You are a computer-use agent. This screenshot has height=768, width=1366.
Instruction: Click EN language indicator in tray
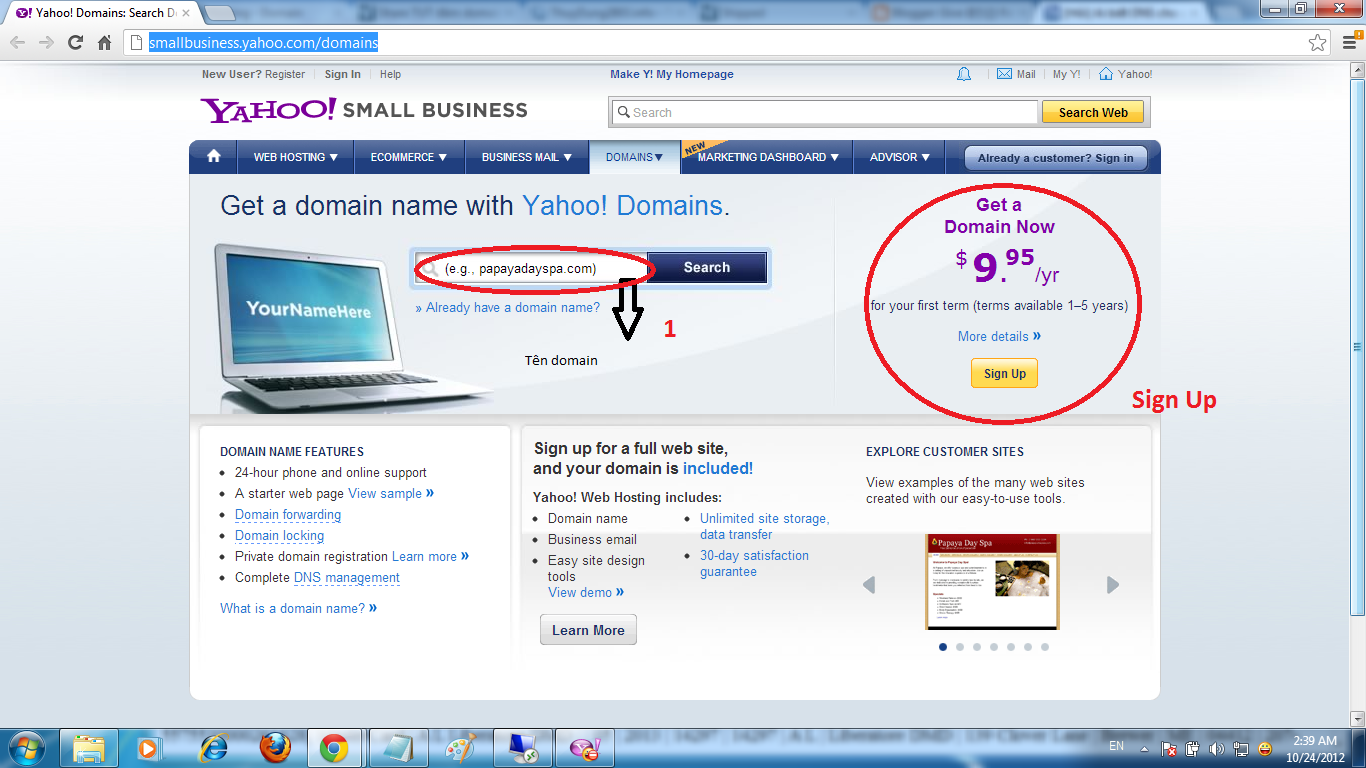(x=1117, y=747)
